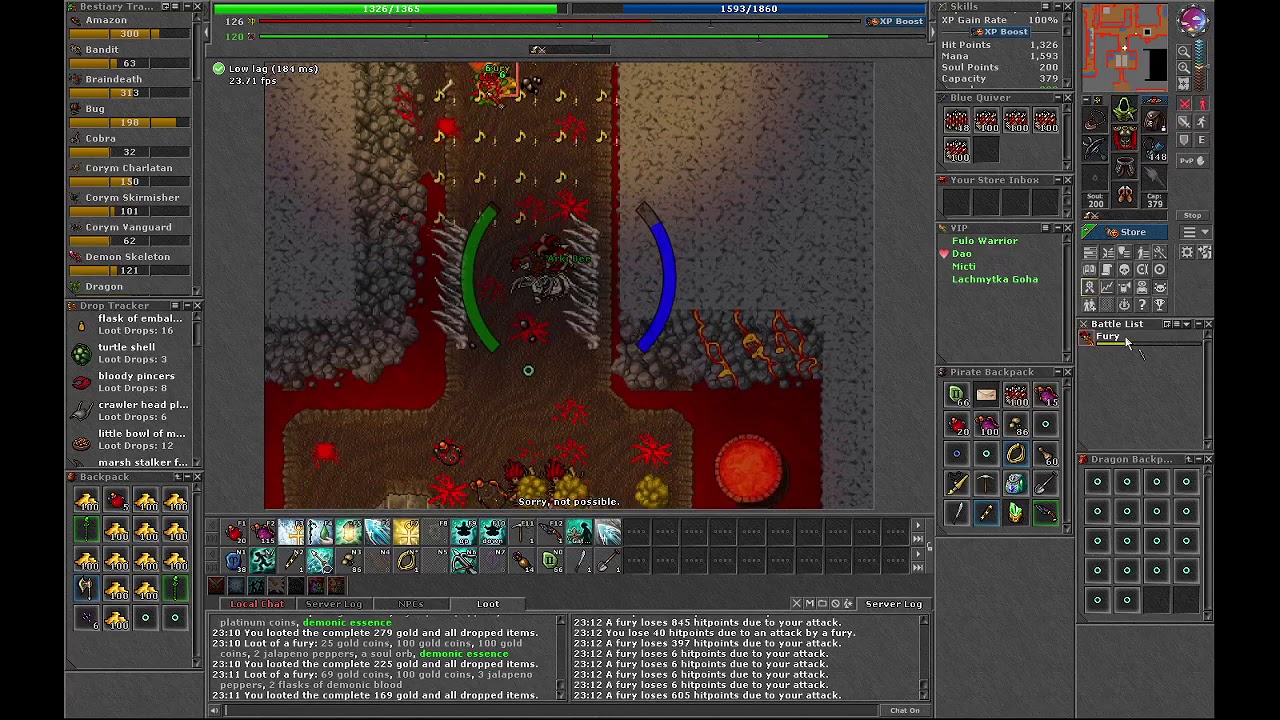1280x720 pixels.
Task: Open the skull bestiary icon in sidebar
Action: 1124,270
